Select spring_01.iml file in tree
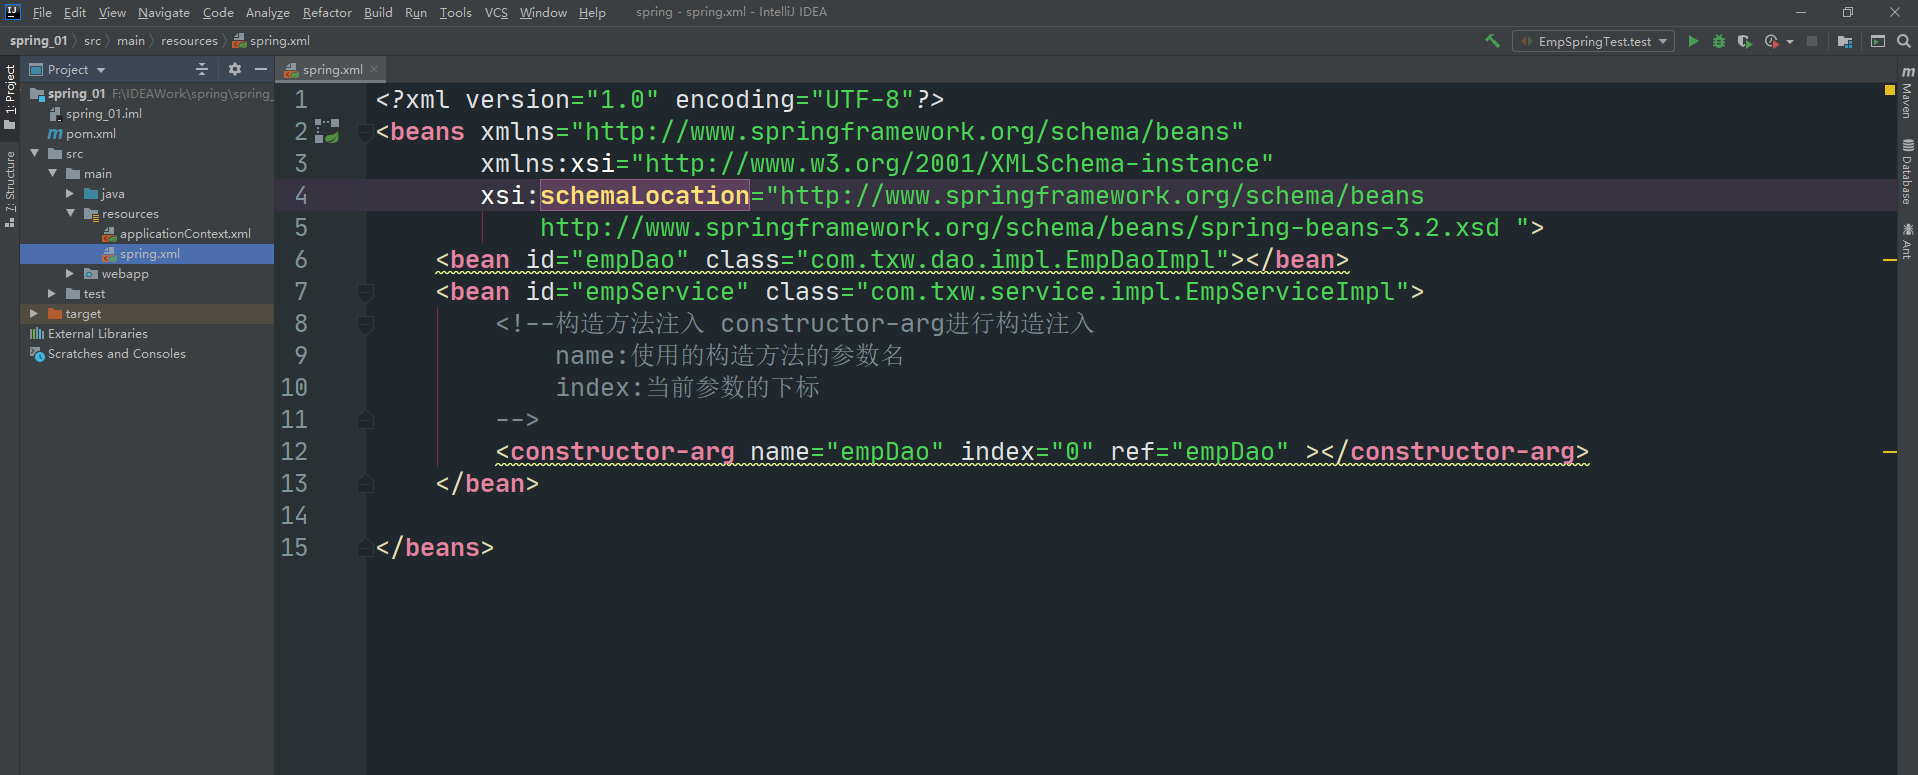The height and width of the screenshot is (775, 1918). [x=103, y=113]
